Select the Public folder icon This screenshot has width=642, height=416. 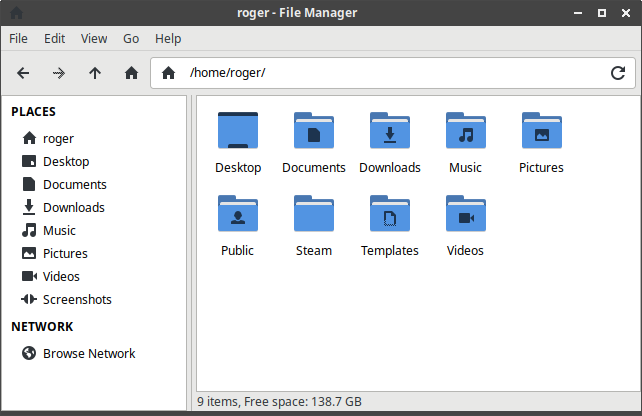(237, 215)
